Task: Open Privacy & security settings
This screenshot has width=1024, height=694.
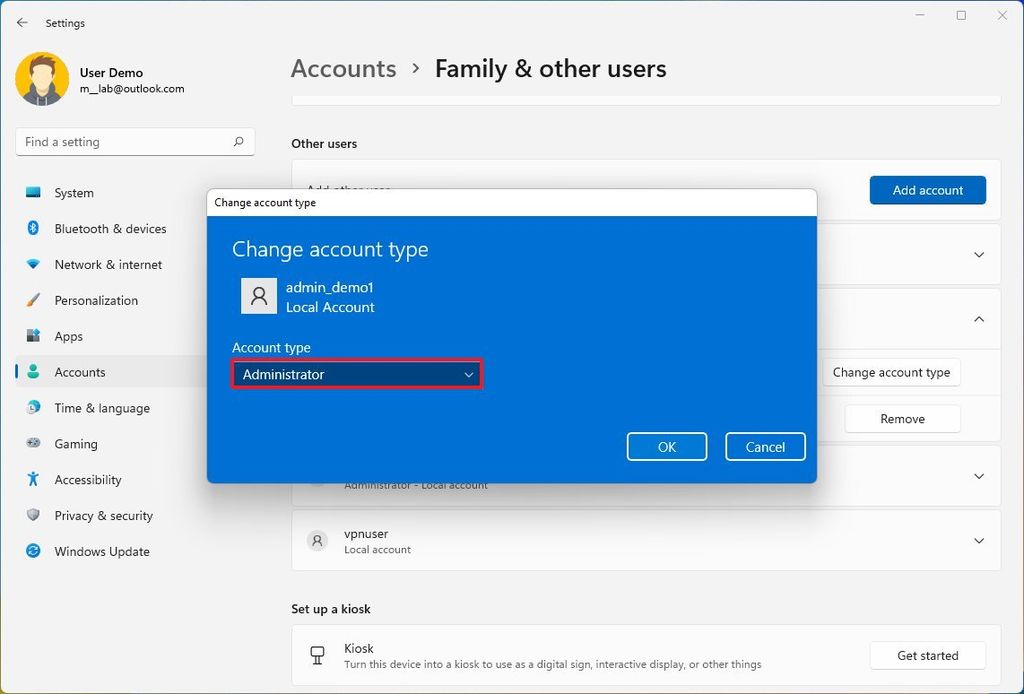Action: pyautogui.click(x=105, y=515)
